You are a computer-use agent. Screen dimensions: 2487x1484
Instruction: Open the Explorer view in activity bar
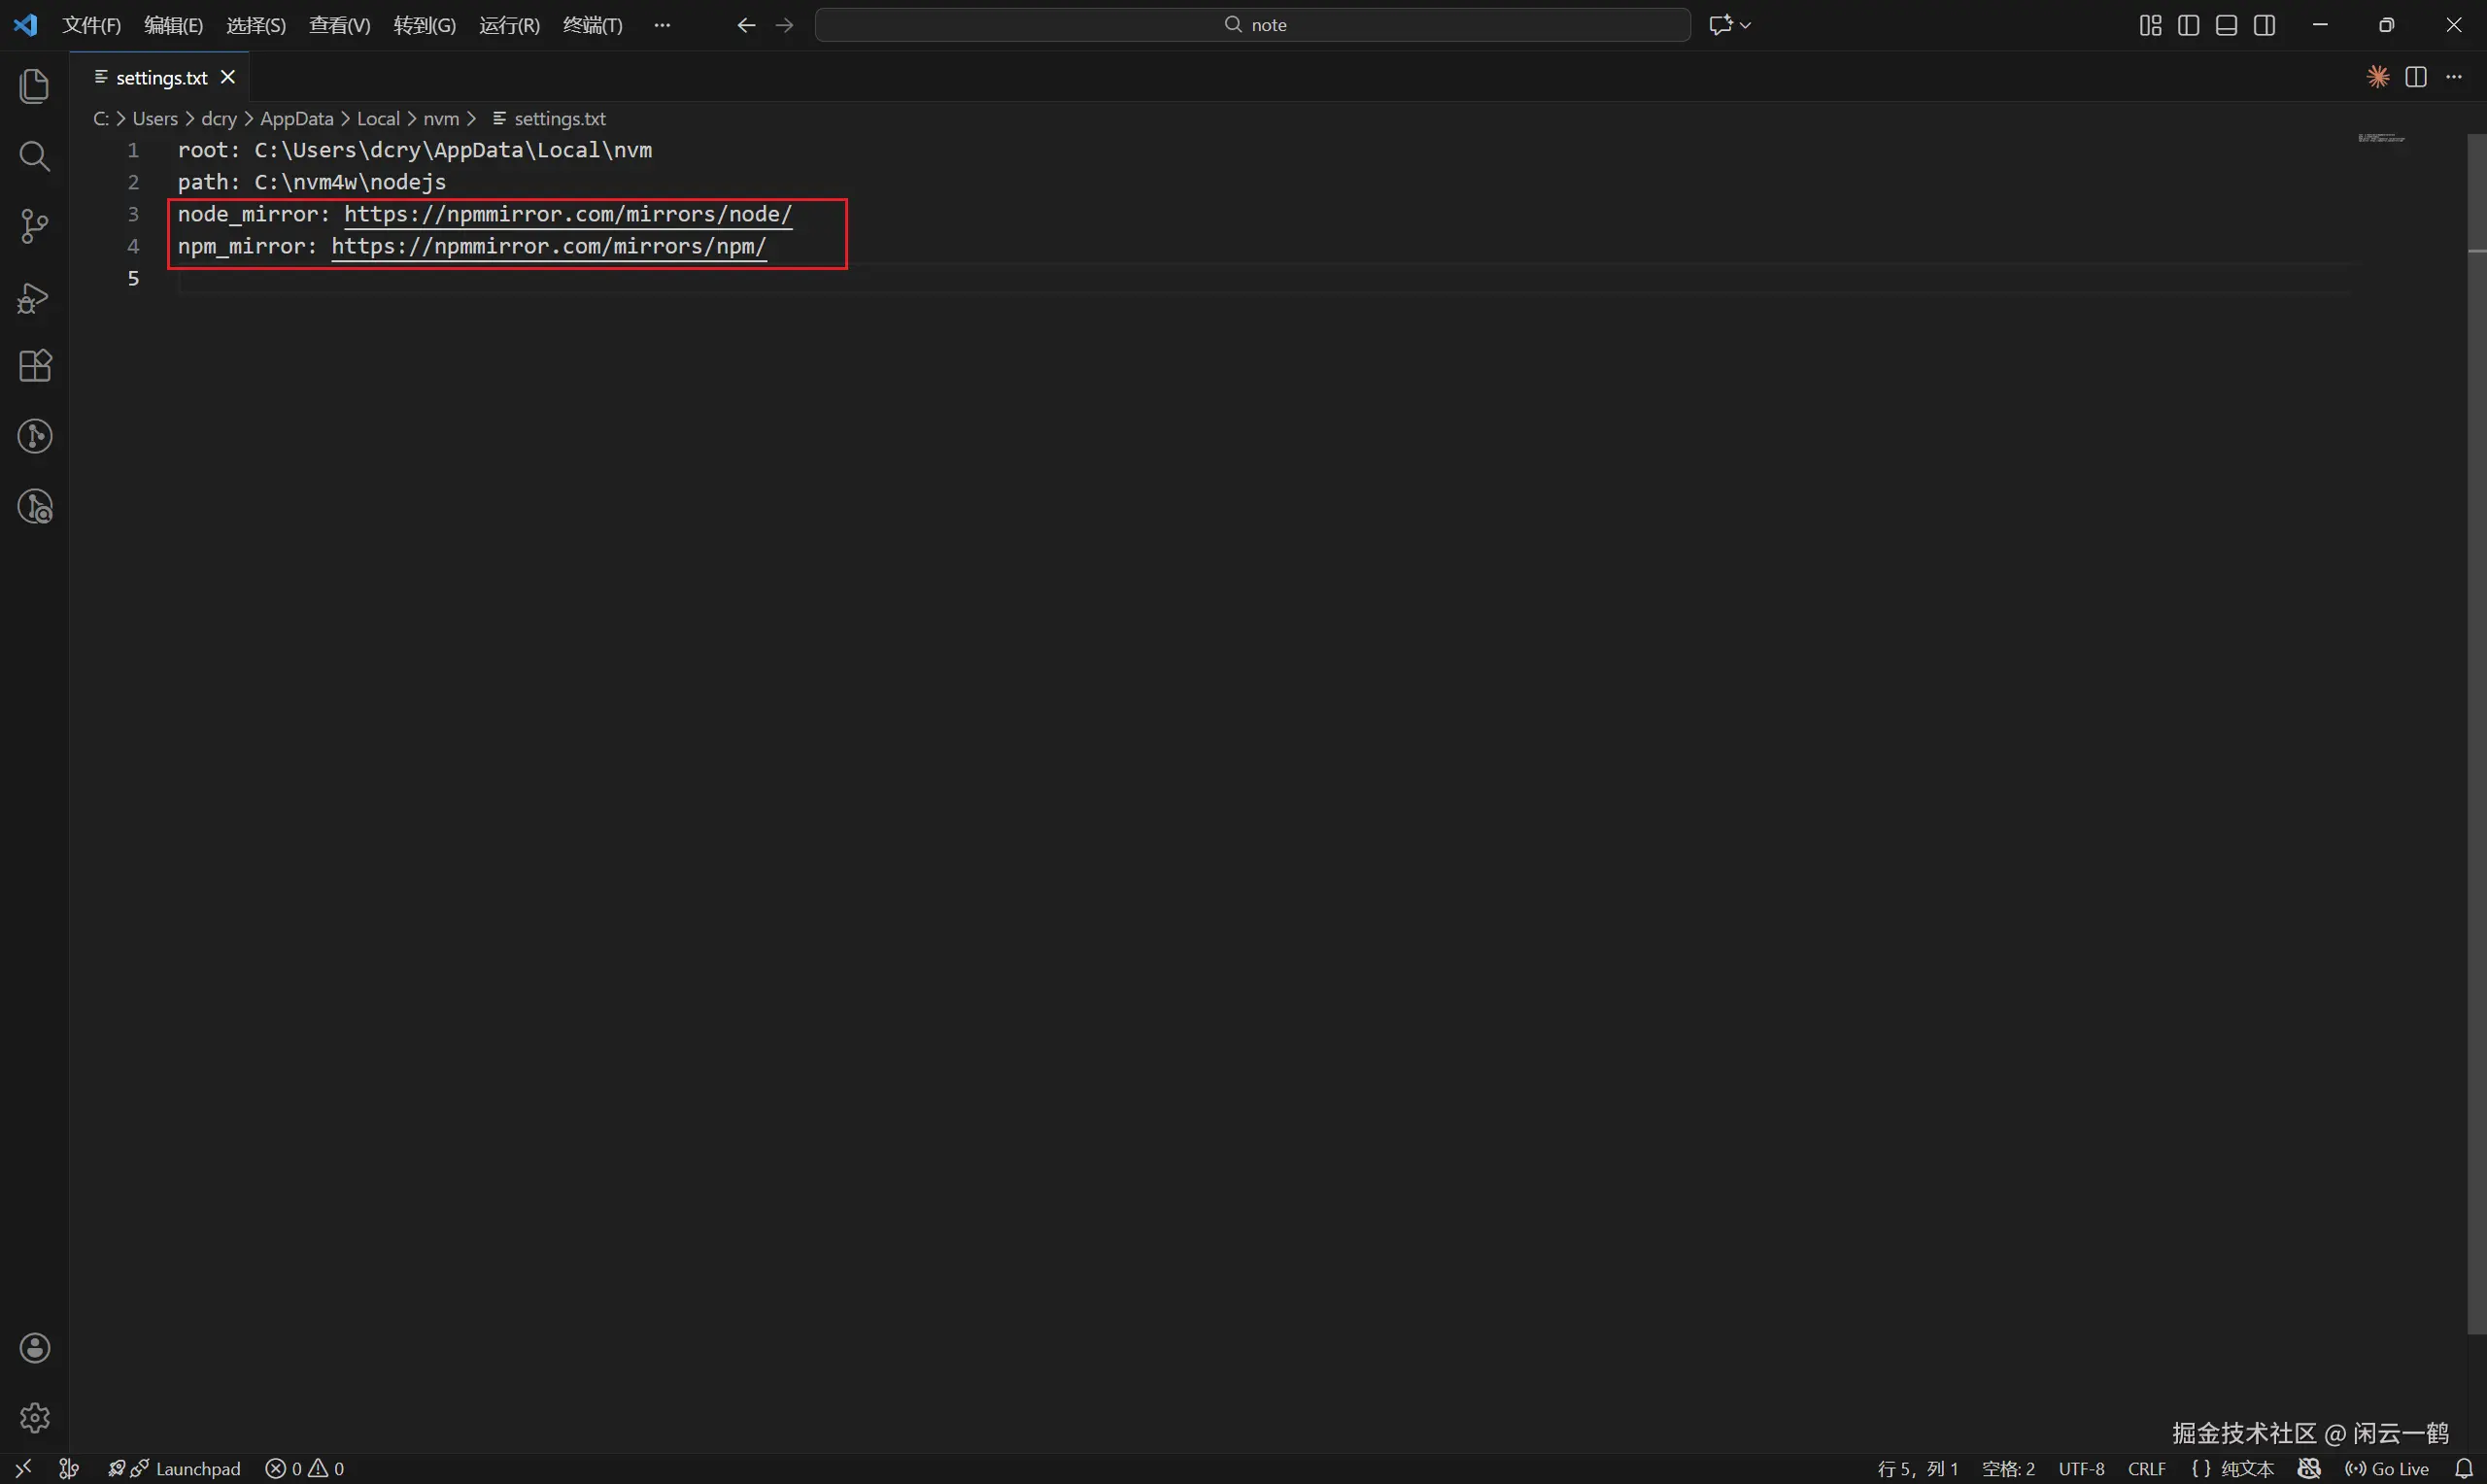click(x=34, y=86)
